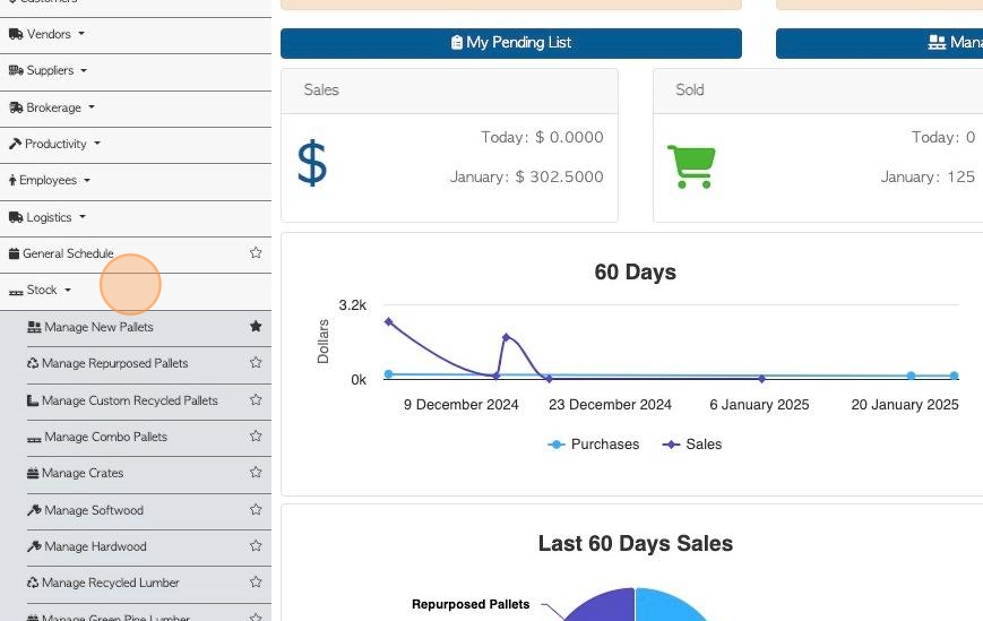Star the Manage Repurposed Pallets item
Image resolution: width=983 pixels, height=621 pixels.
[256, 362]
